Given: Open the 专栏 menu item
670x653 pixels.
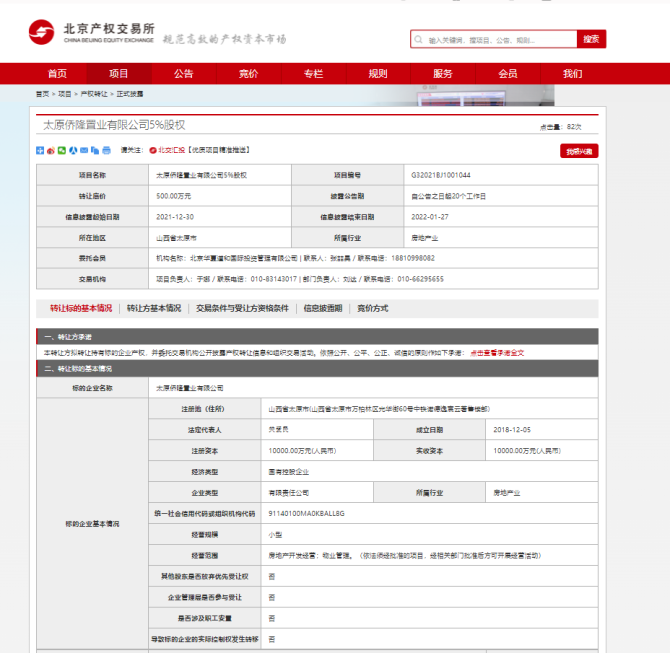Looking at the screenshot, I should [314, 74].
